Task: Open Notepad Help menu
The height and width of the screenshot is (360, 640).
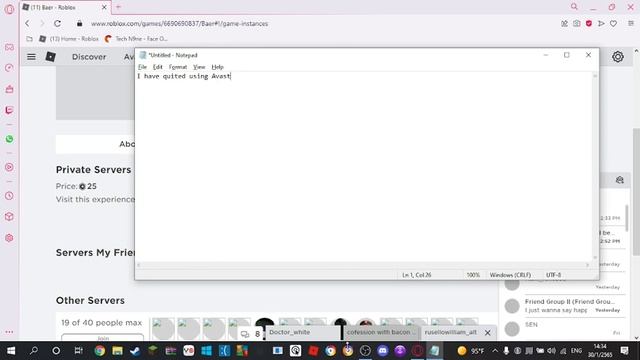Action: pos(217,67)
